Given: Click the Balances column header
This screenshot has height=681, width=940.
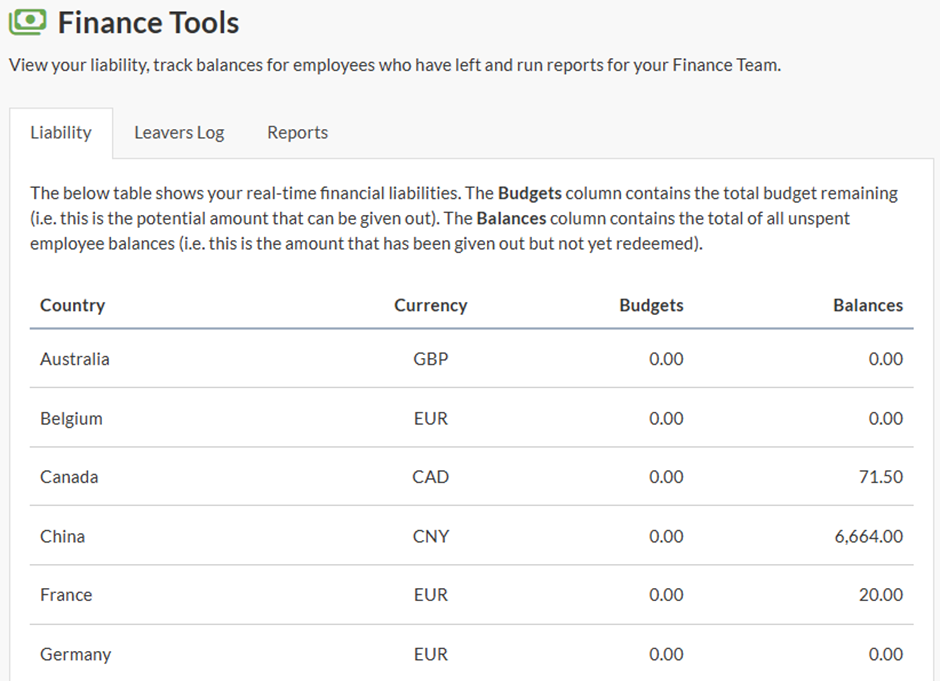Looking at the screenshot, I should pos(867,306).
